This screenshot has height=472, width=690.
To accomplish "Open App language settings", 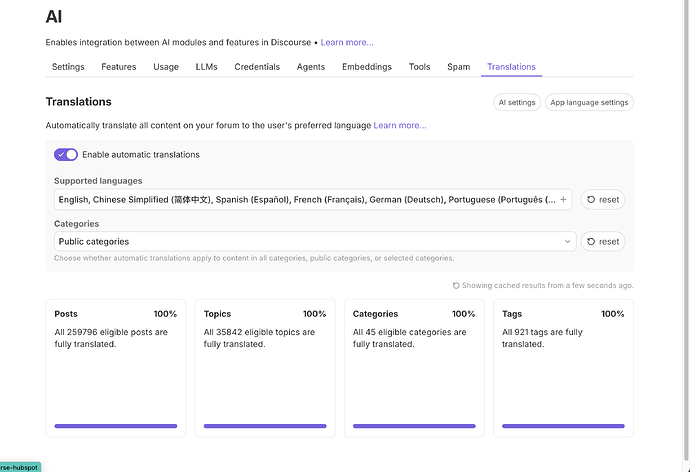I will coord(589,102).
